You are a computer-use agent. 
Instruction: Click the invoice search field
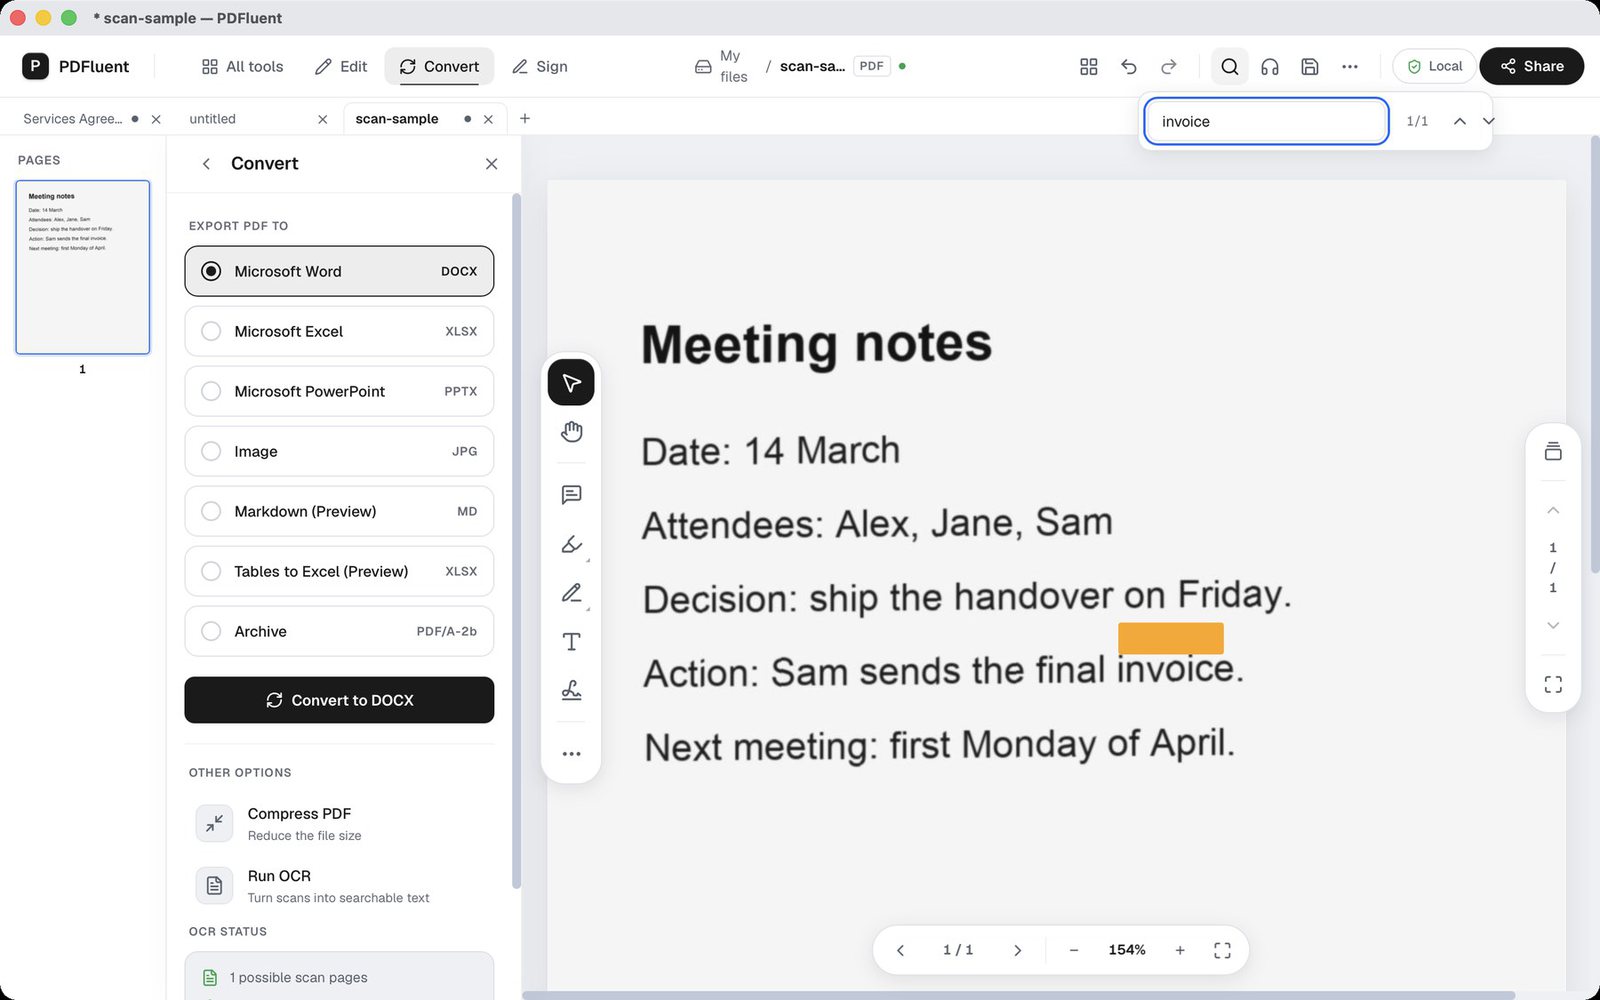pos(1266,121)
